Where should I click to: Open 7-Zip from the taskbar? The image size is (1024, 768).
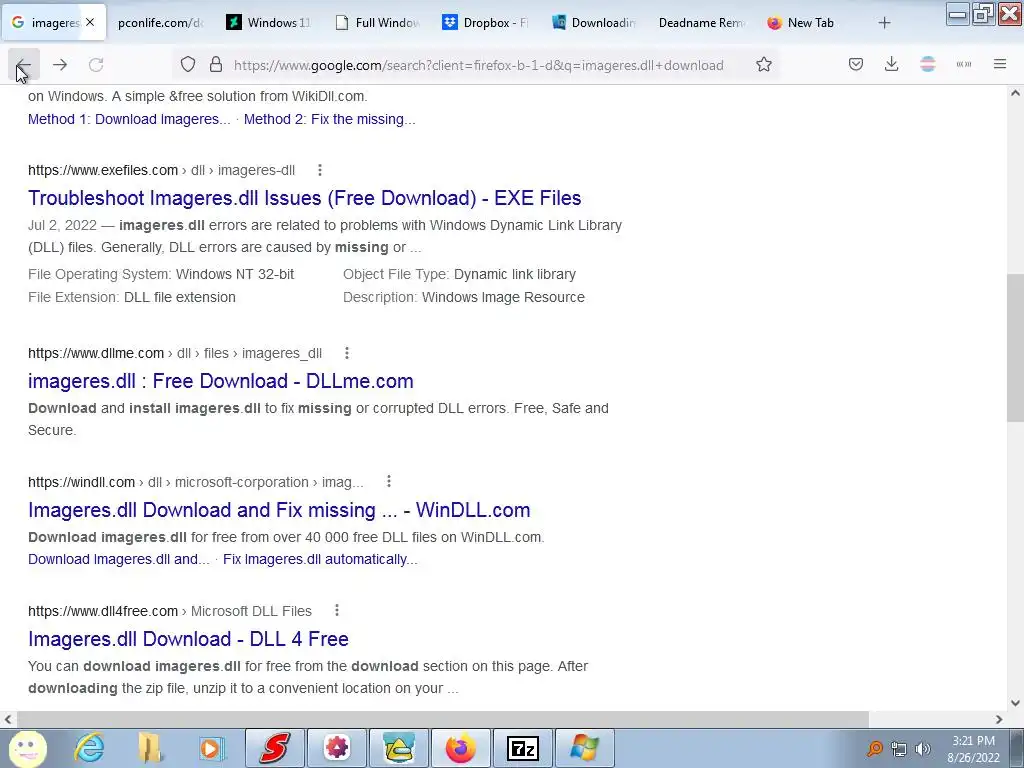coord(522,748)
